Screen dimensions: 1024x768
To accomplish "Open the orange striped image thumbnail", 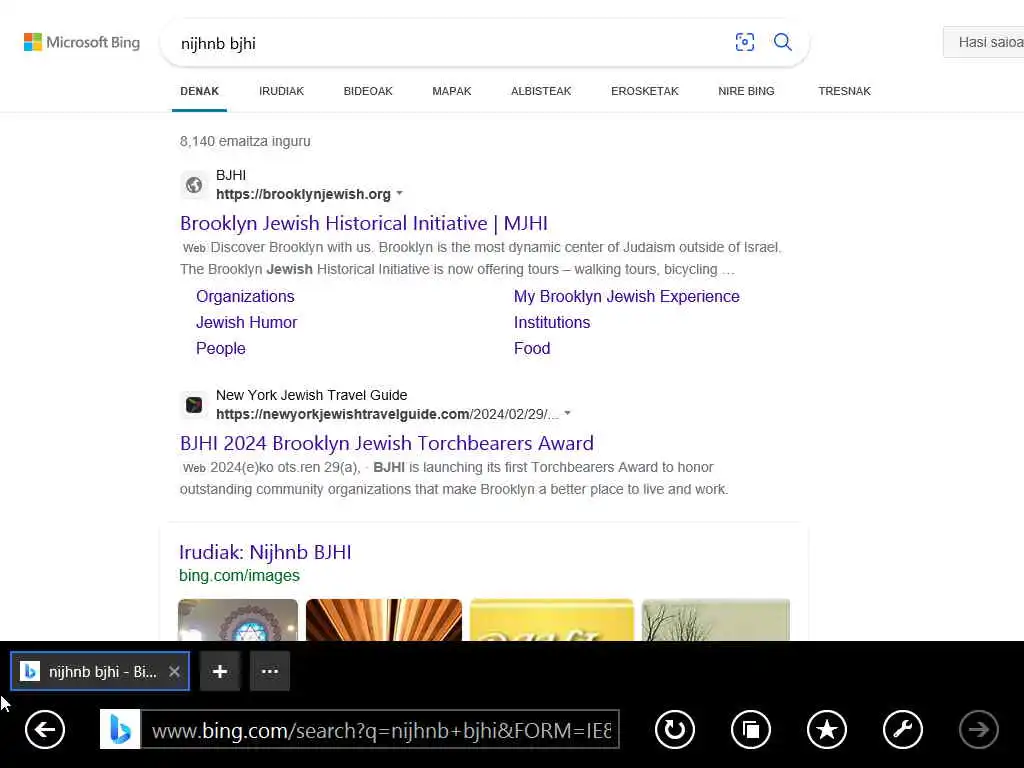I will tap(384, 620).
